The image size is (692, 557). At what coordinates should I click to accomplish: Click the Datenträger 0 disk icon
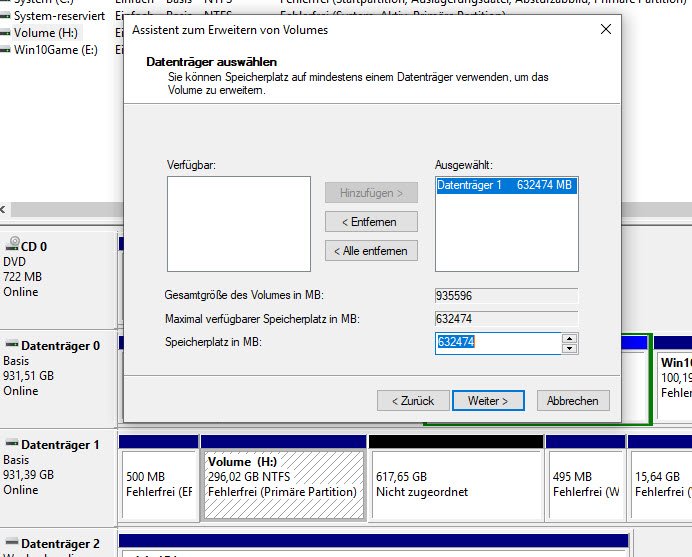[x=11, y=344]
